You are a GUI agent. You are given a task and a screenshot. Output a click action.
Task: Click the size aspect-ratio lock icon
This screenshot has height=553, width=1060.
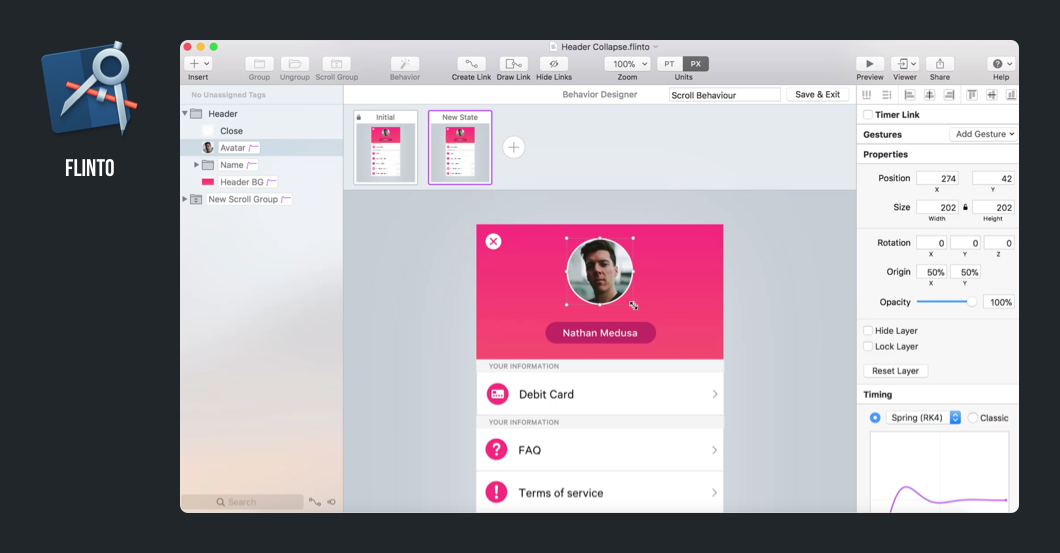coord(965,208)
